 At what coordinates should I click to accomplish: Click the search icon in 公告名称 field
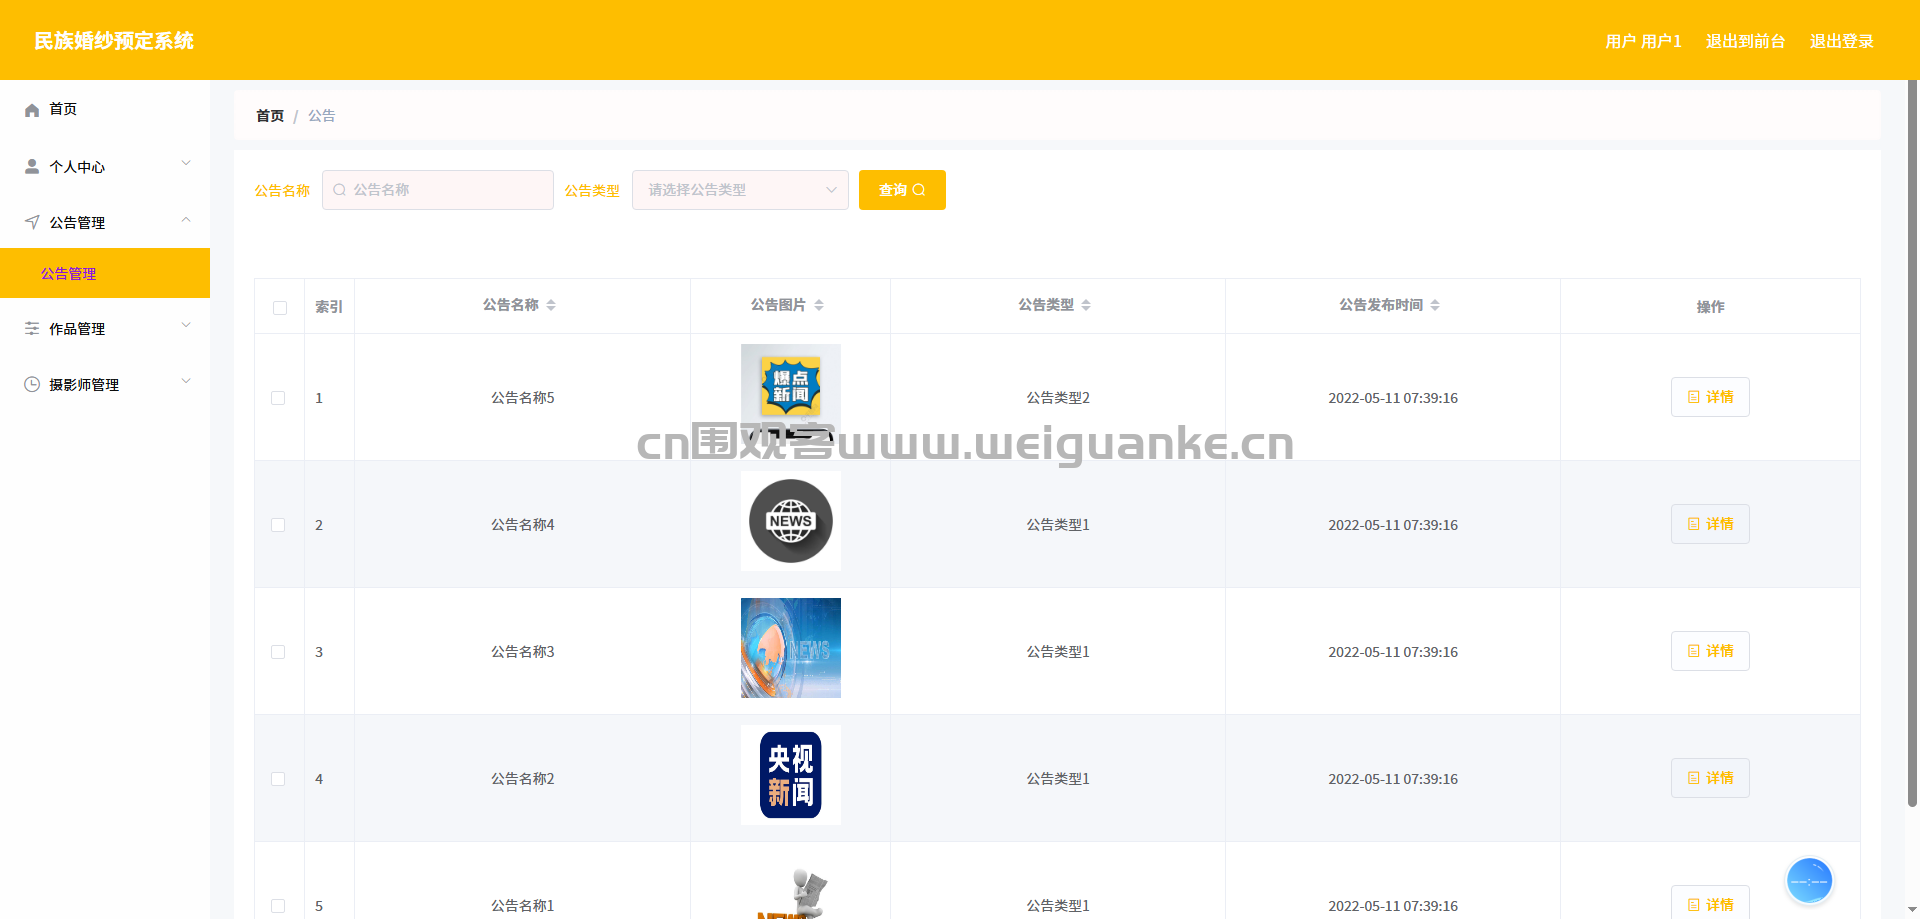340,190
